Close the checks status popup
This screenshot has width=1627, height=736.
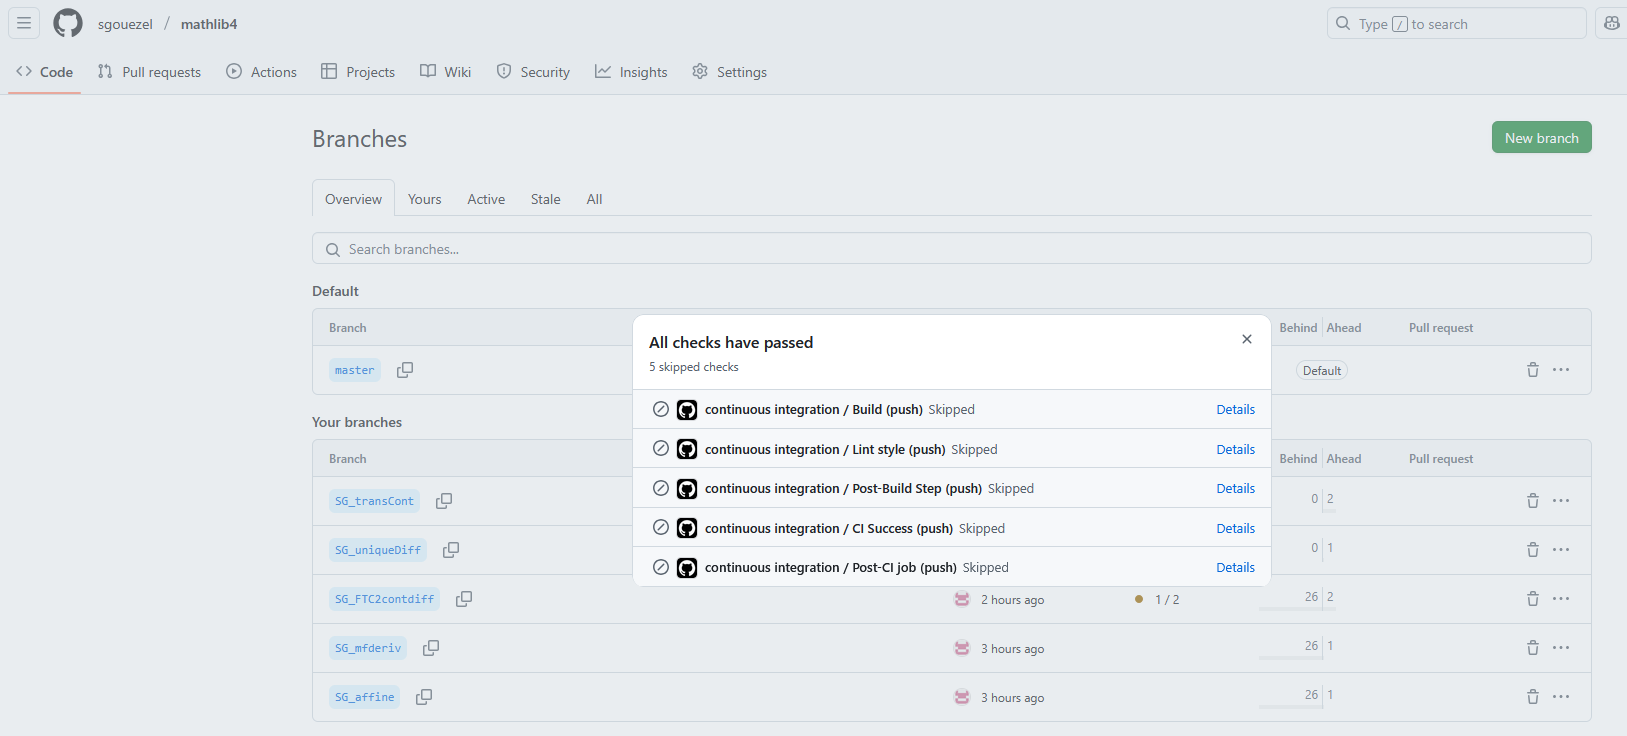click(1246, 339)
